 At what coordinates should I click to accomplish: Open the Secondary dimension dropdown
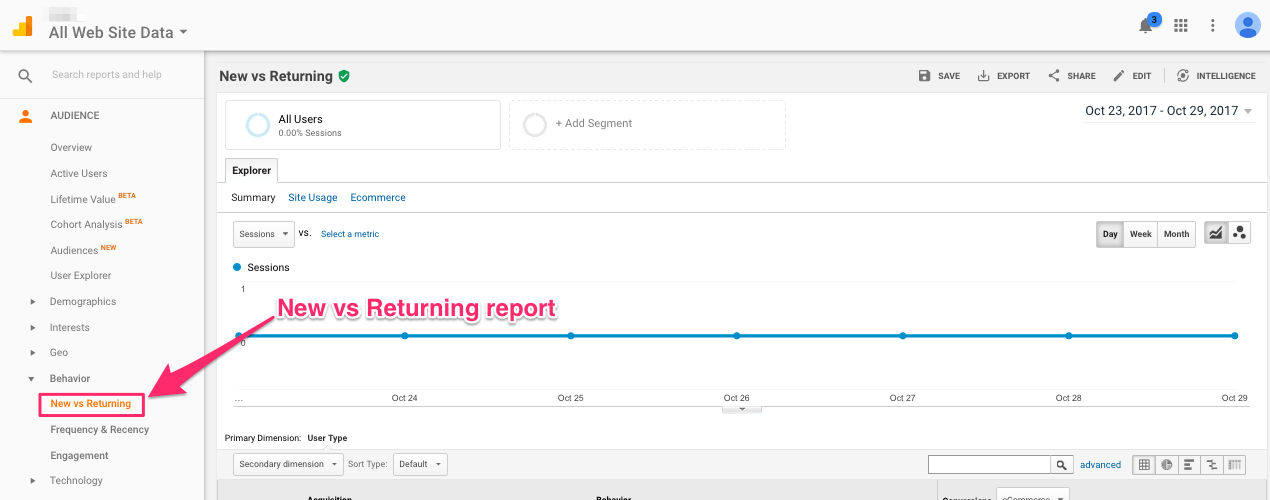pyautogui.click(x=288, y=464)
